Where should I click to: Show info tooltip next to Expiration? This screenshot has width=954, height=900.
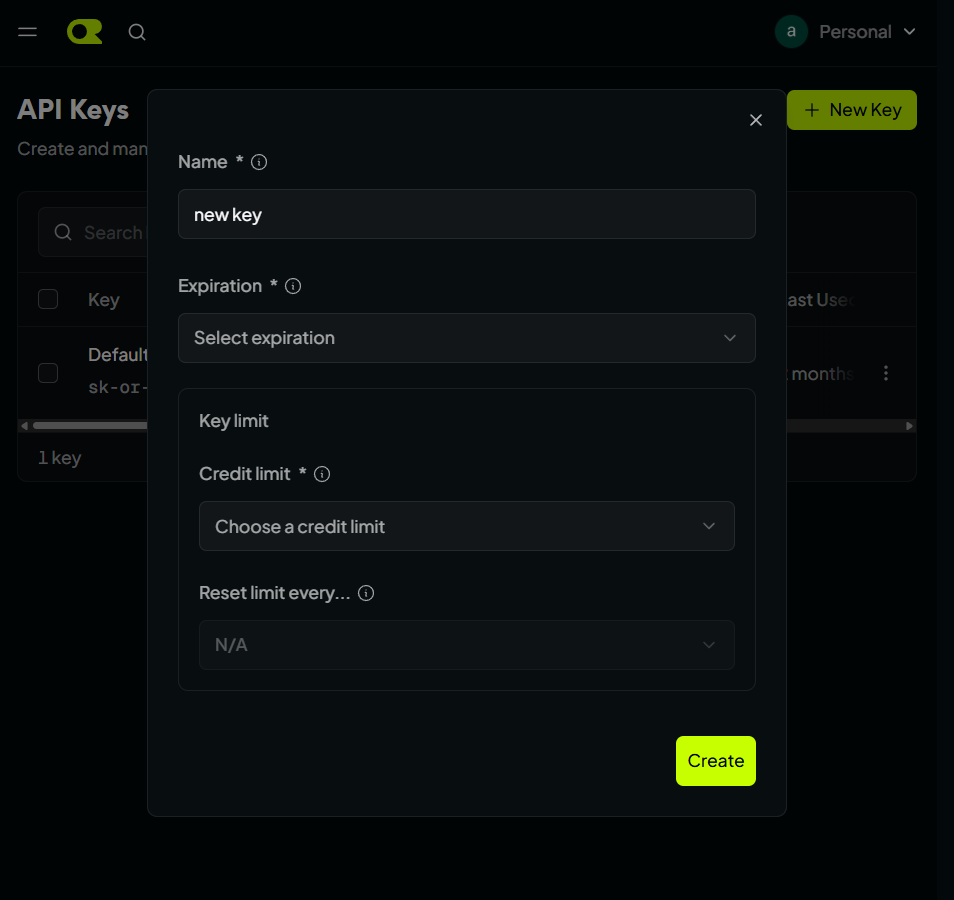tap(293, 286)
